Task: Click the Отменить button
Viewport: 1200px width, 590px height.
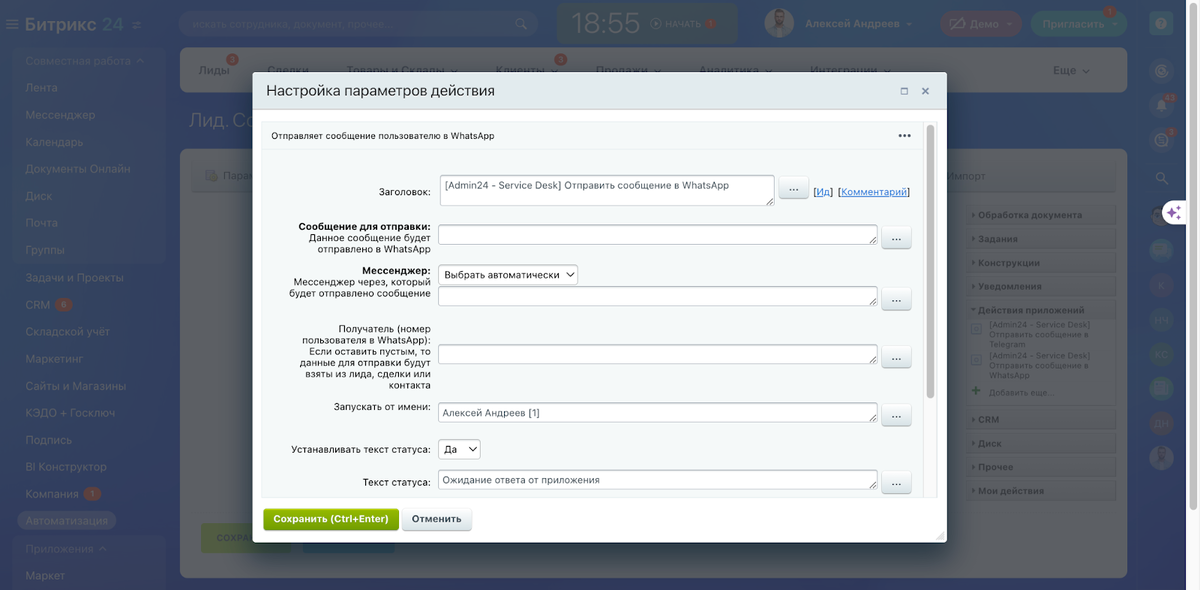Action: pyautogui.click(x=437, y=519)
